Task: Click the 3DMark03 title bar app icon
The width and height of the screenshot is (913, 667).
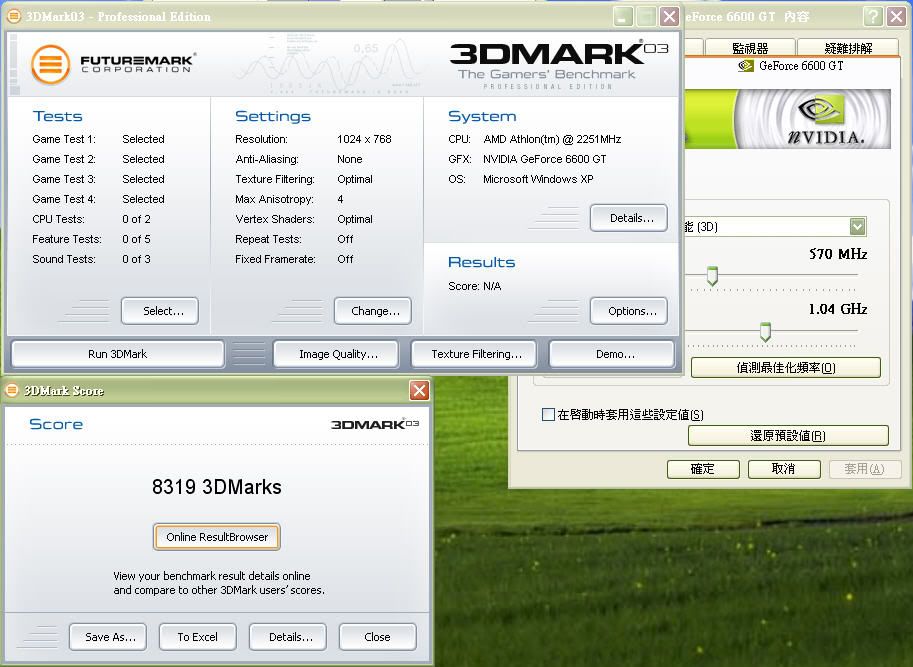Action: tap(13, 16)
